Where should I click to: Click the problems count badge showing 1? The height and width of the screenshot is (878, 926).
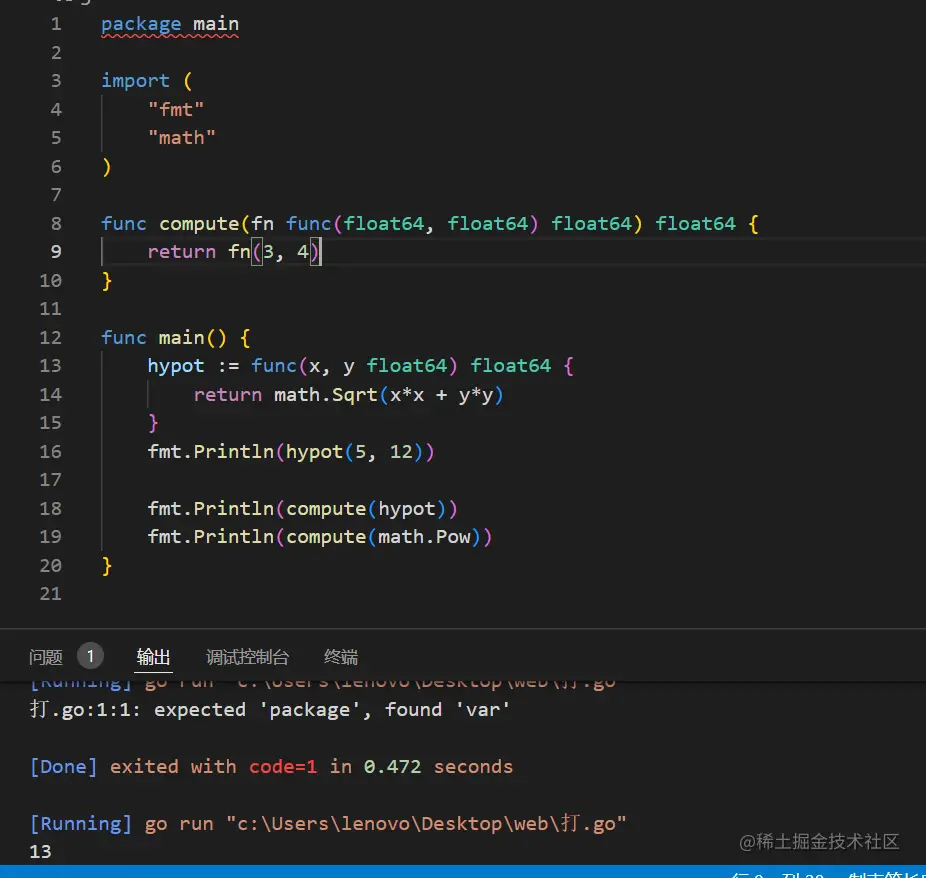[90, 656]
